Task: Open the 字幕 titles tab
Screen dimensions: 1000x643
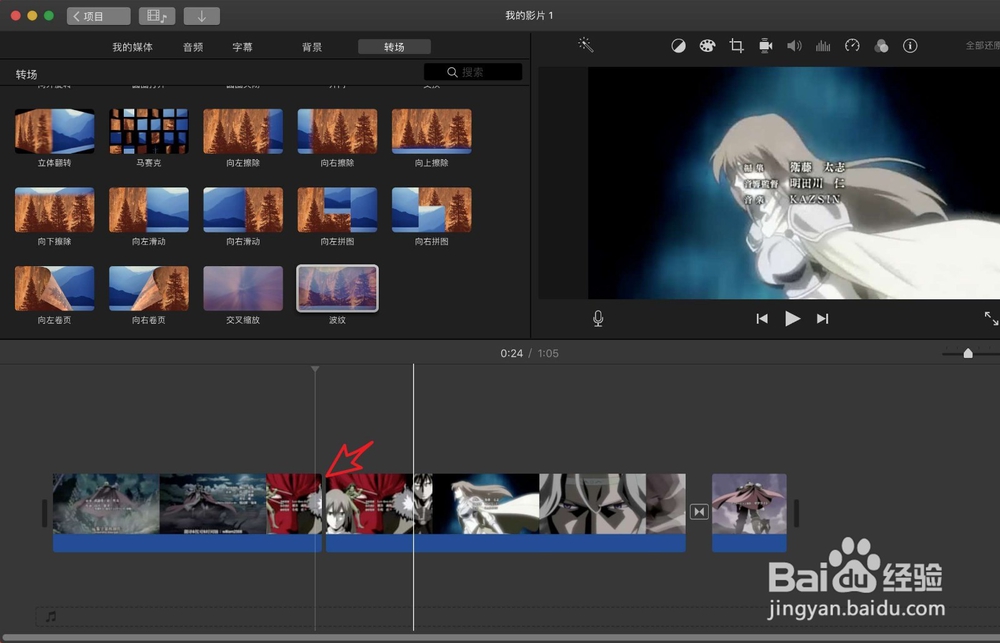Action: click(x=242, y=47)
